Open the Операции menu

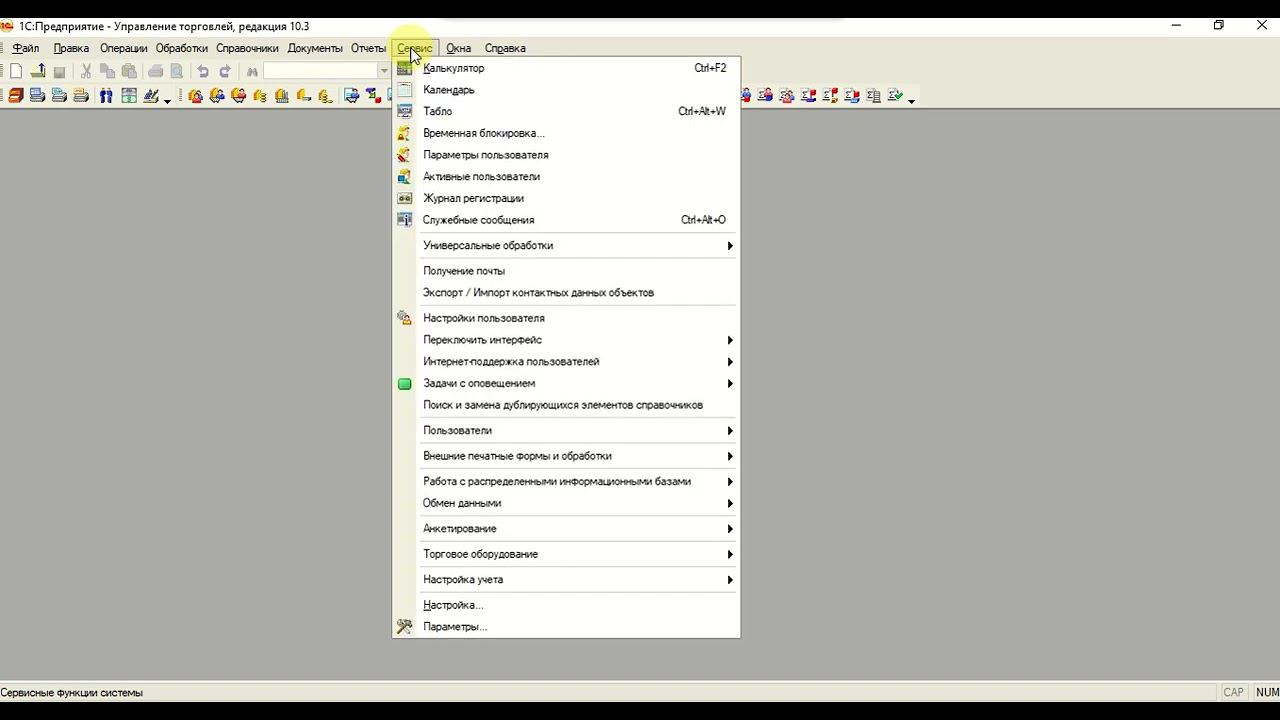tap(123, 48)
